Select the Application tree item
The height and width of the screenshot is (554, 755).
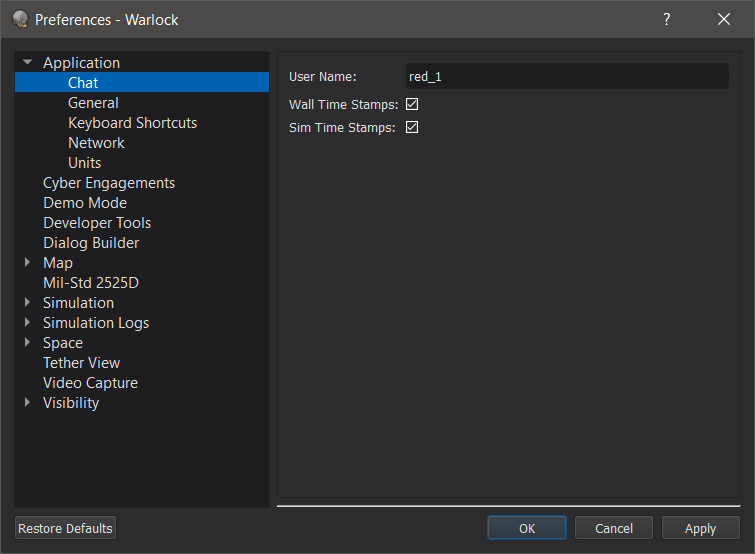81,63
